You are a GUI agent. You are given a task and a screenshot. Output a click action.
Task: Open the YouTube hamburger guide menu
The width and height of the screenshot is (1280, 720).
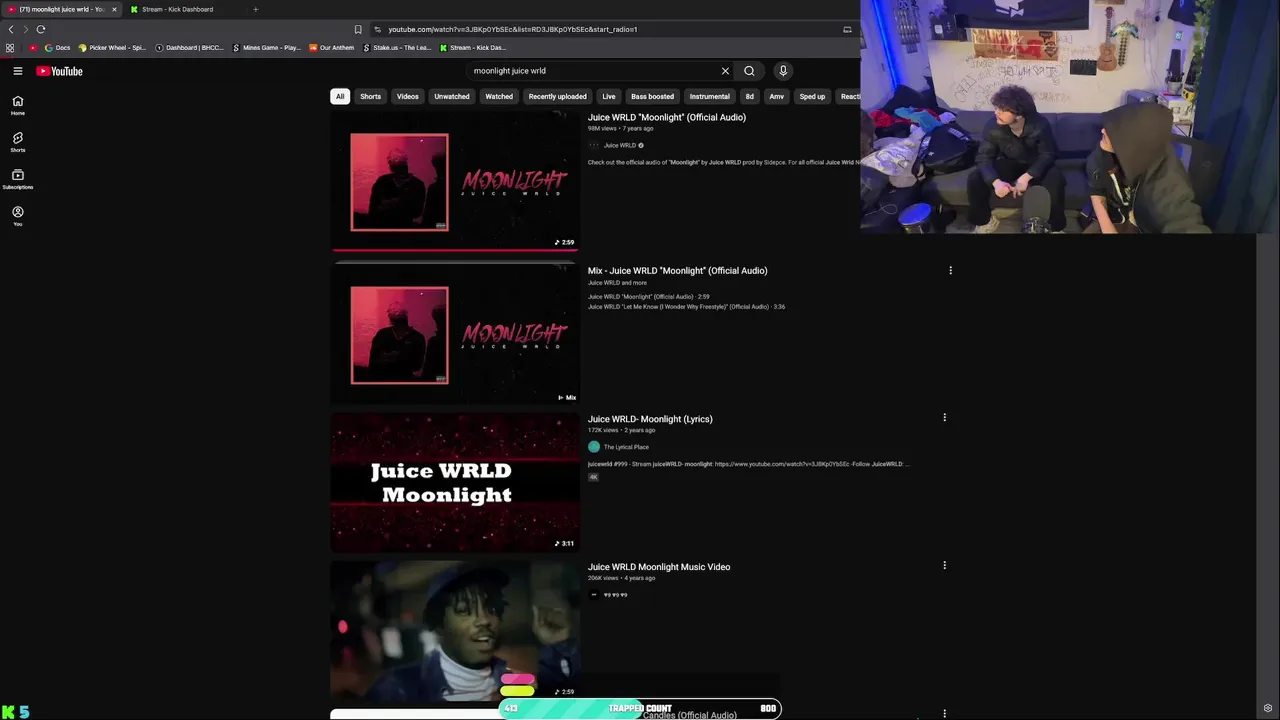18,71
